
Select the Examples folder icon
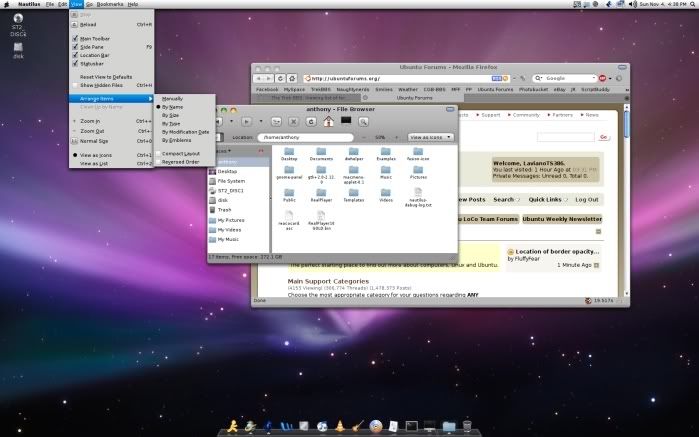click(x=386, y=152)
